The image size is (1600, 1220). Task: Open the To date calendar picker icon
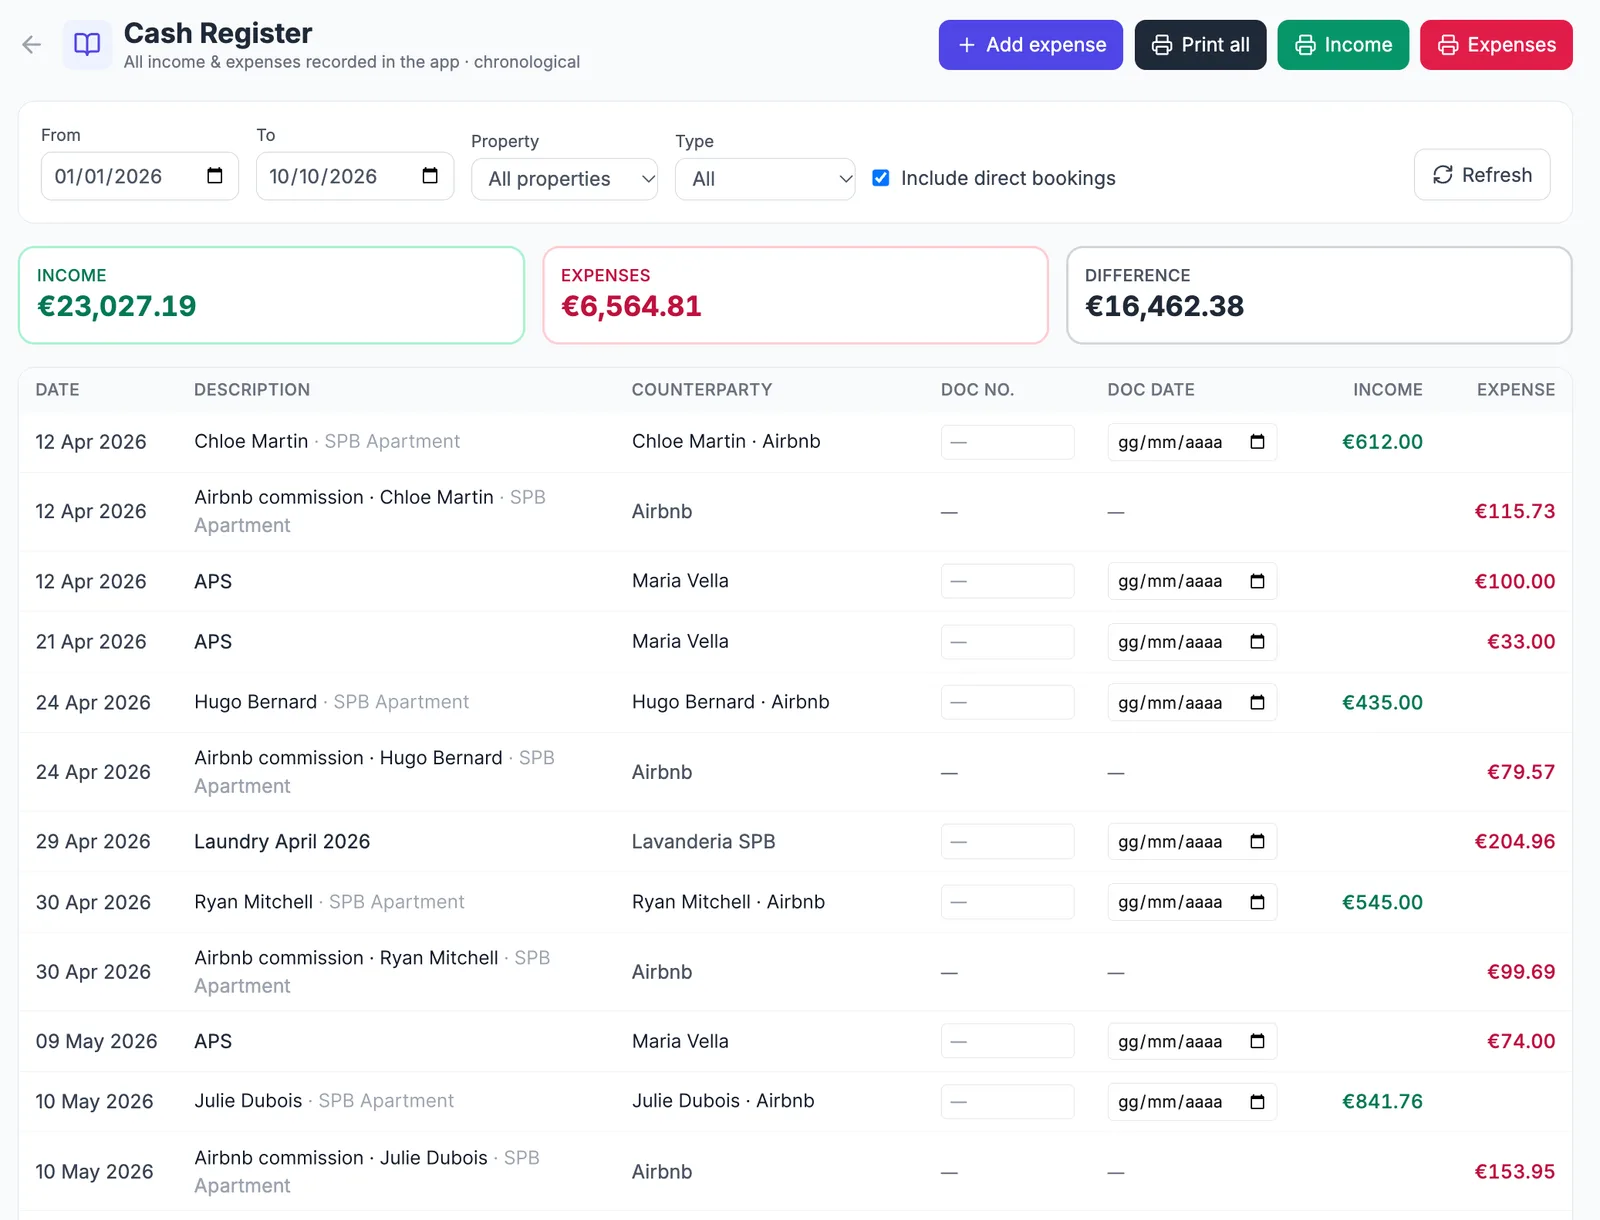[x=430, y=176]
